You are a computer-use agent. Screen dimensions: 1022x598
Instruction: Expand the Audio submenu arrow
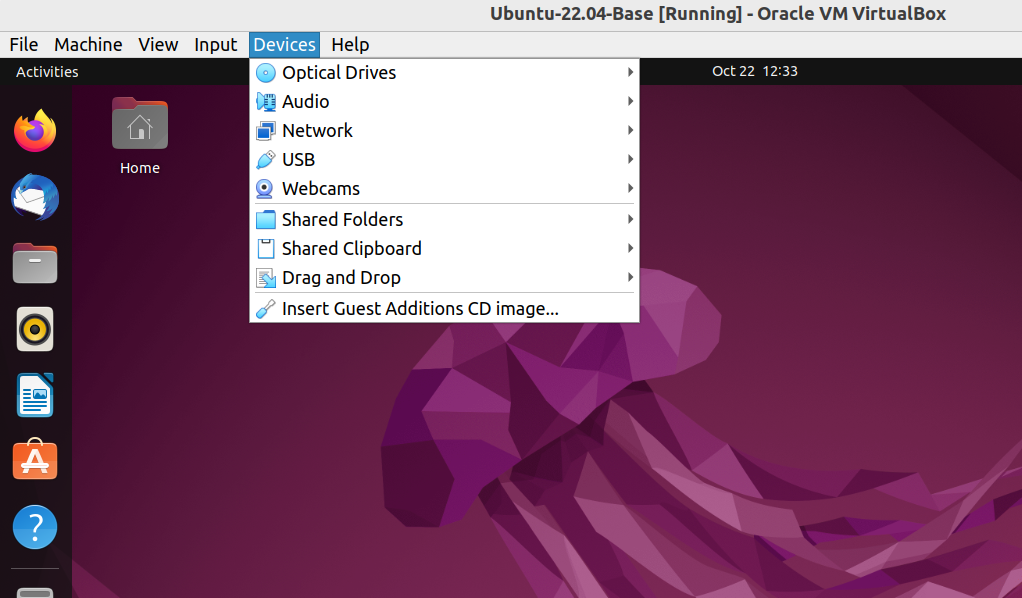click(x=630, y=101)
